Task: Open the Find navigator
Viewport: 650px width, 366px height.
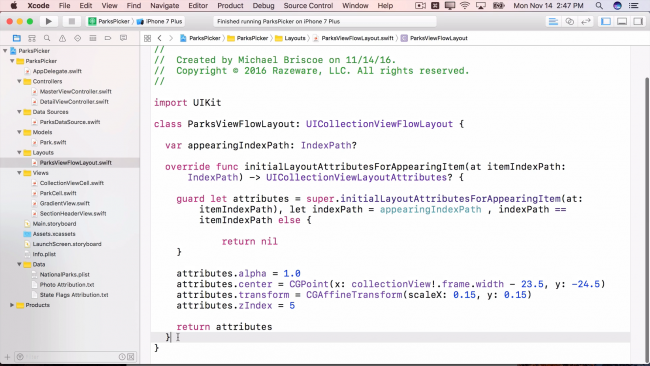Action: click(47, 38)
